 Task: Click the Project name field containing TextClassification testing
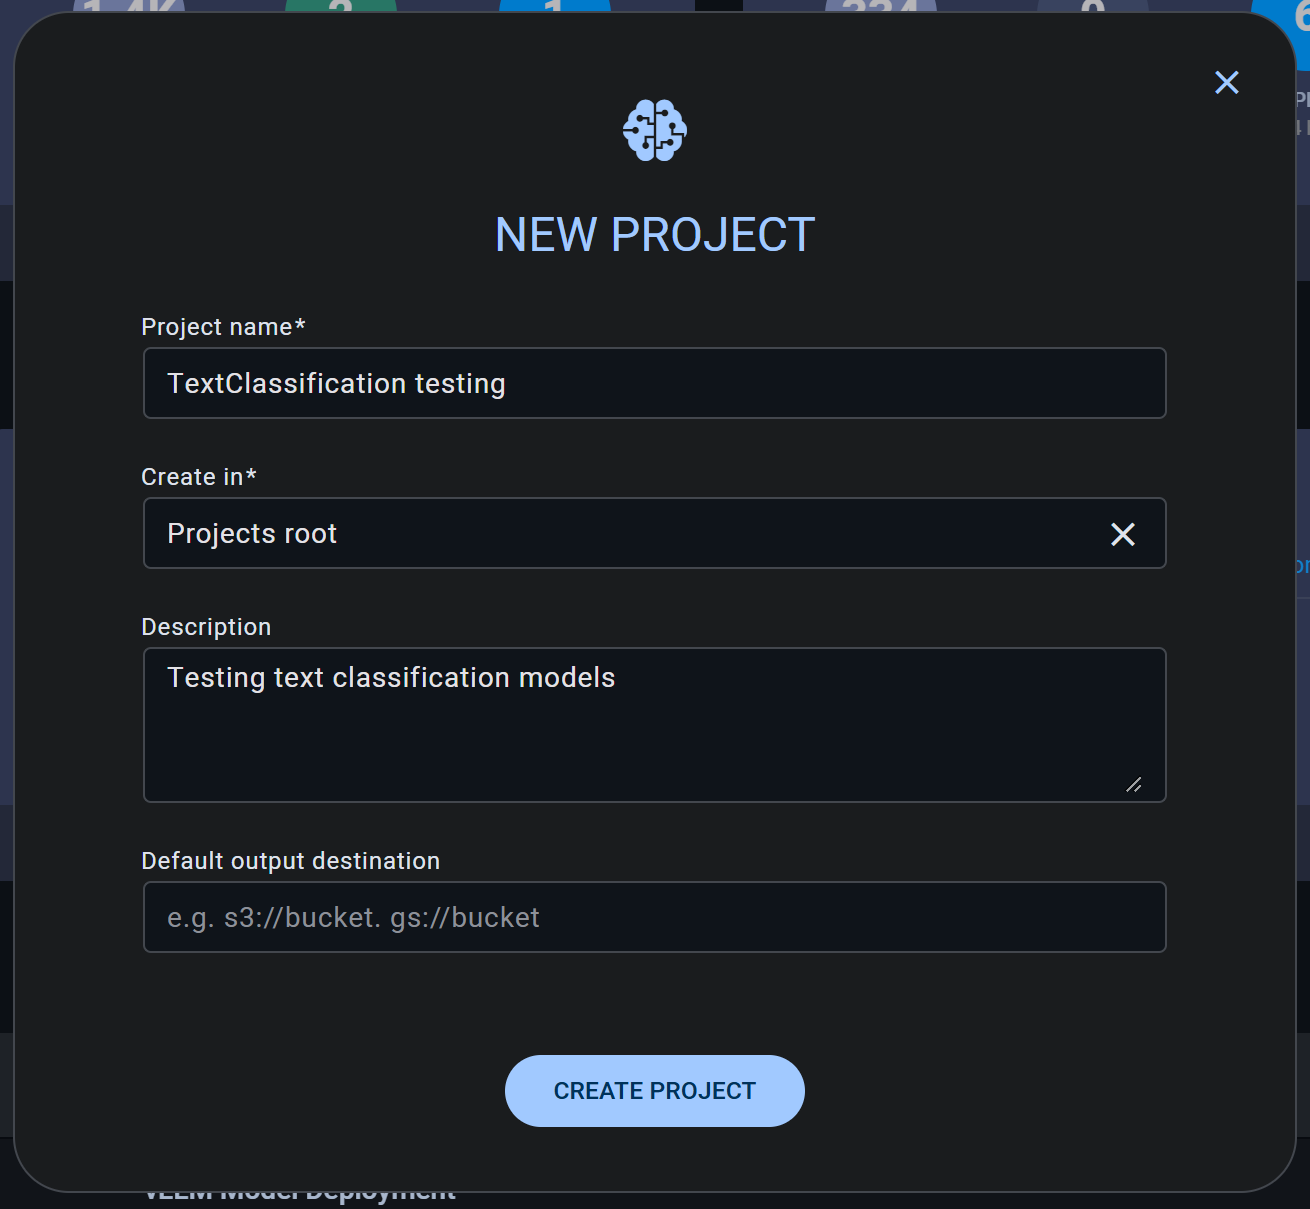point(654,383)
